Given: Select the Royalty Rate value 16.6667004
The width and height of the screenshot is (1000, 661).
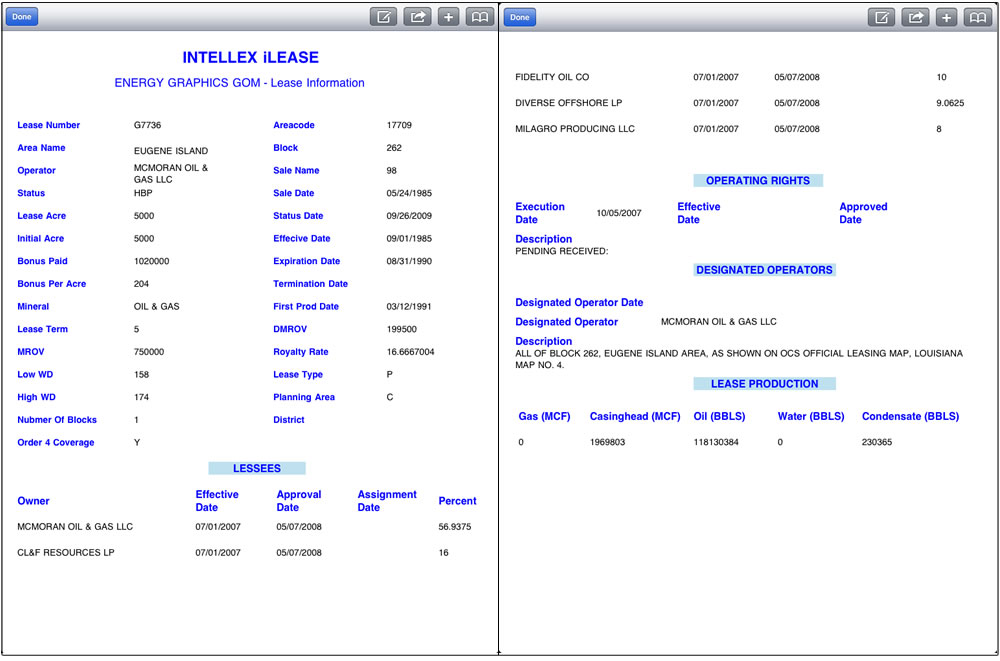Looking at the screenshot, I should click(411, 352).
